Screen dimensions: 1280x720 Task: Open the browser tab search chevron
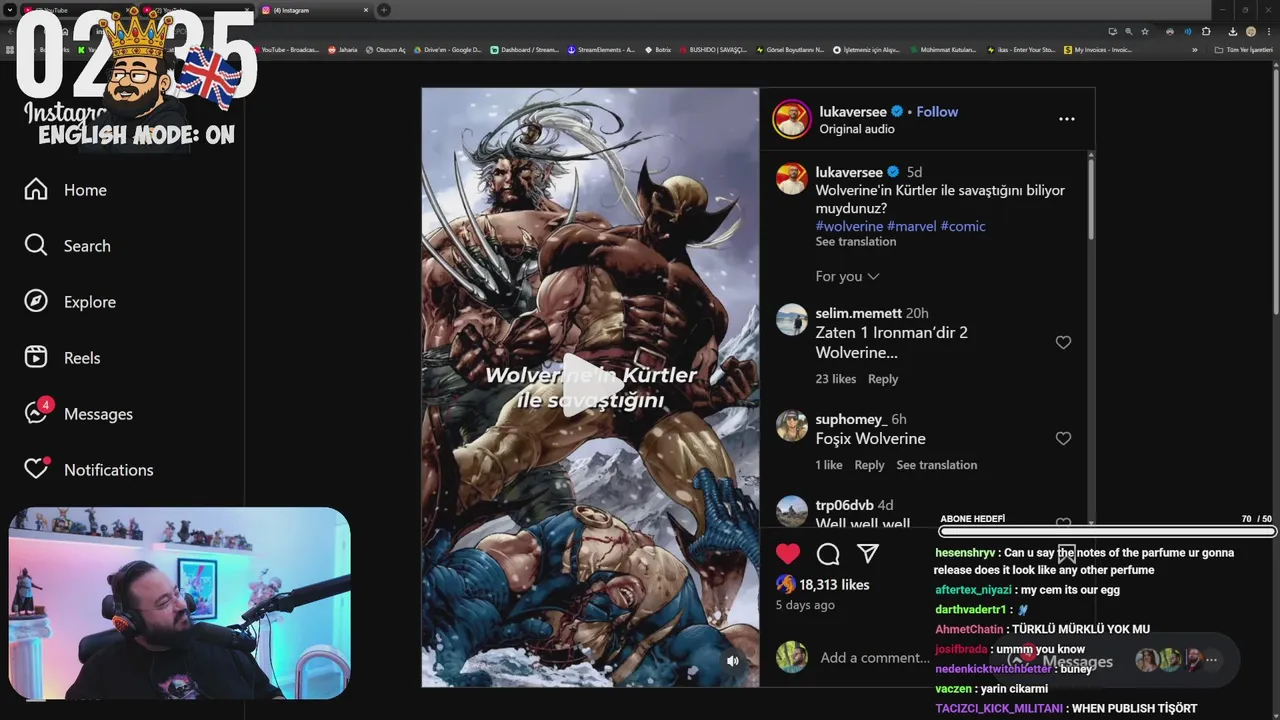(10, 10)
